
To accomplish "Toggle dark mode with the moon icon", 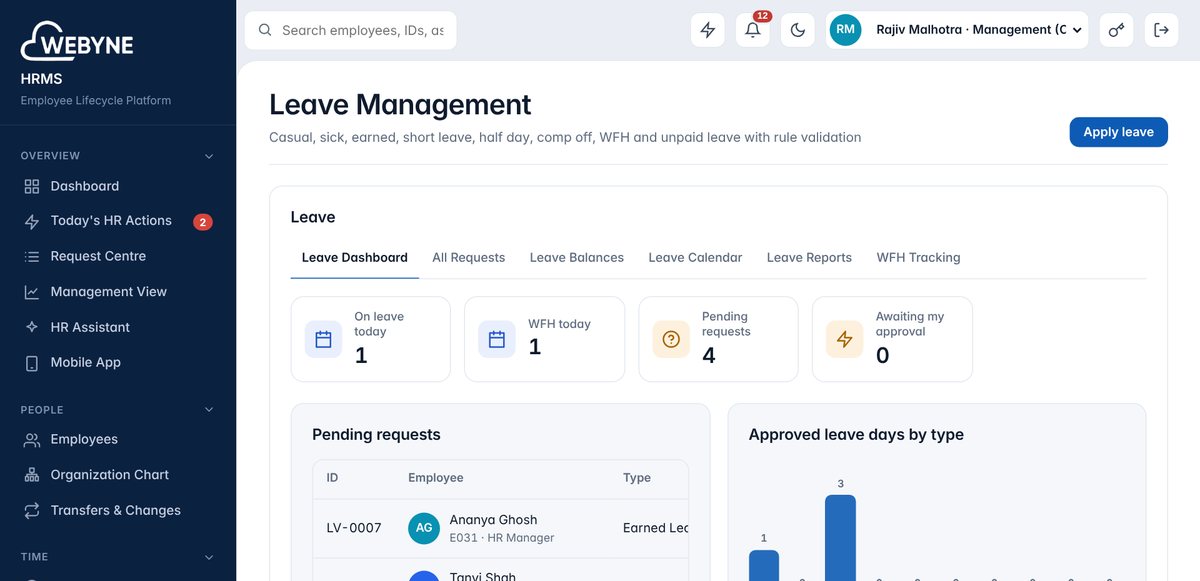I will point(798,30).
